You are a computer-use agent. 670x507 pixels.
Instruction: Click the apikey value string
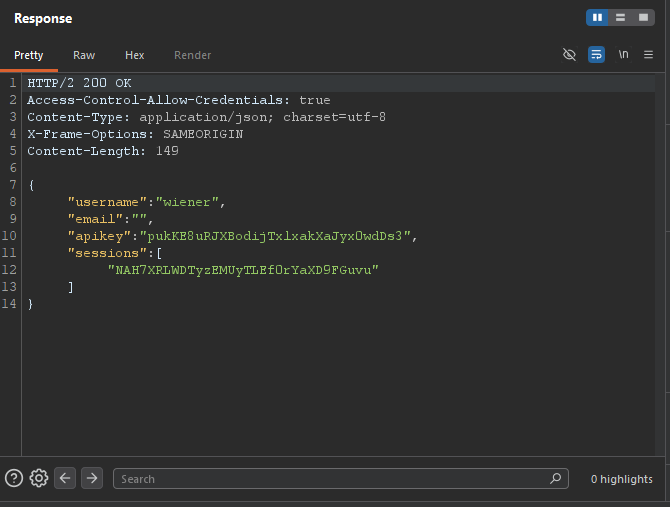click(275, 236)
